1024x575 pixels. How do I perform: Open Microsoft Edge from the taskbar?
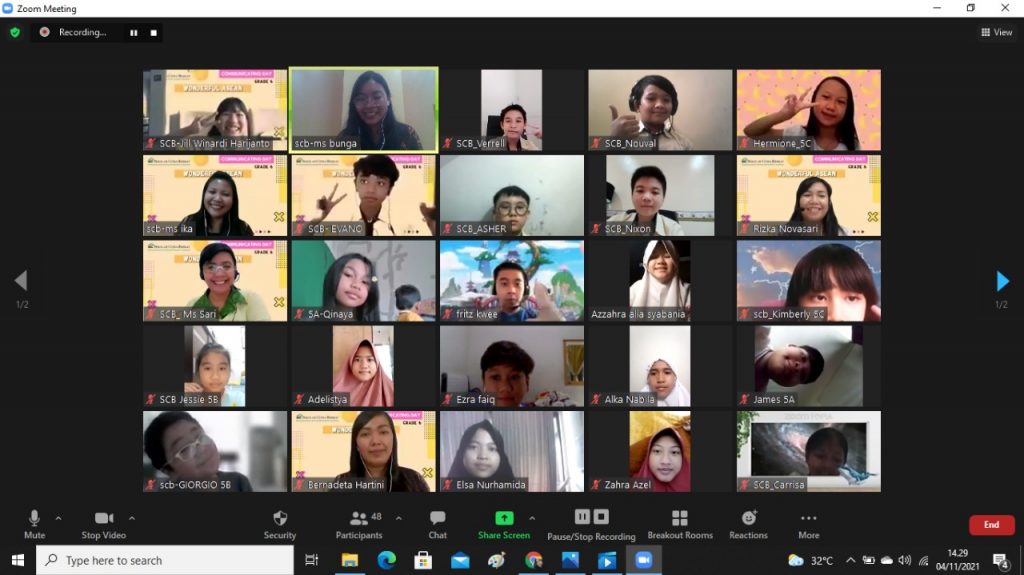pos(387,560)
